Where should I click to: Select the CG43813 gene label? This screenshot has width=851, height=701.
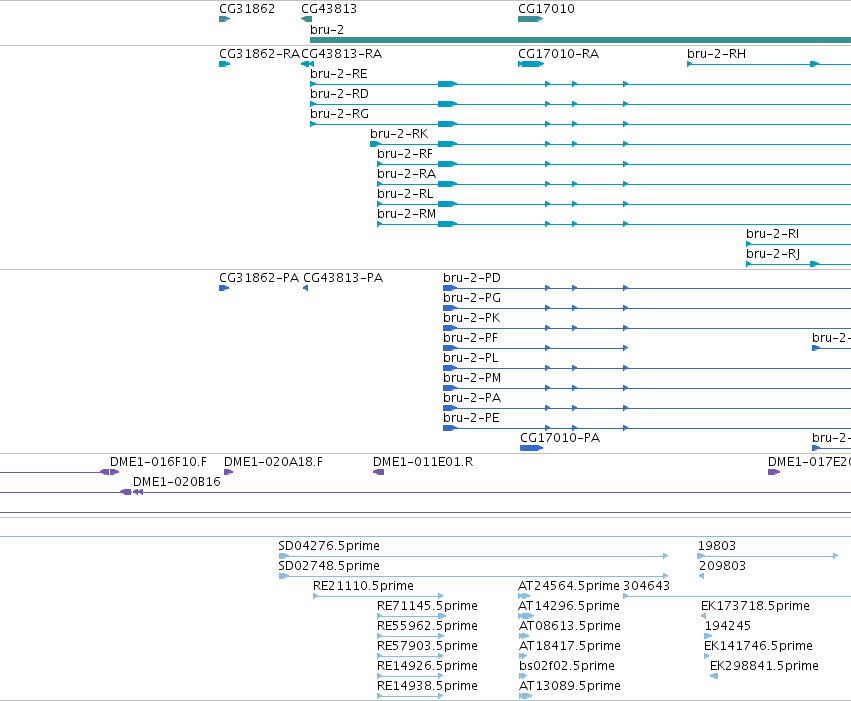(329, 9)
